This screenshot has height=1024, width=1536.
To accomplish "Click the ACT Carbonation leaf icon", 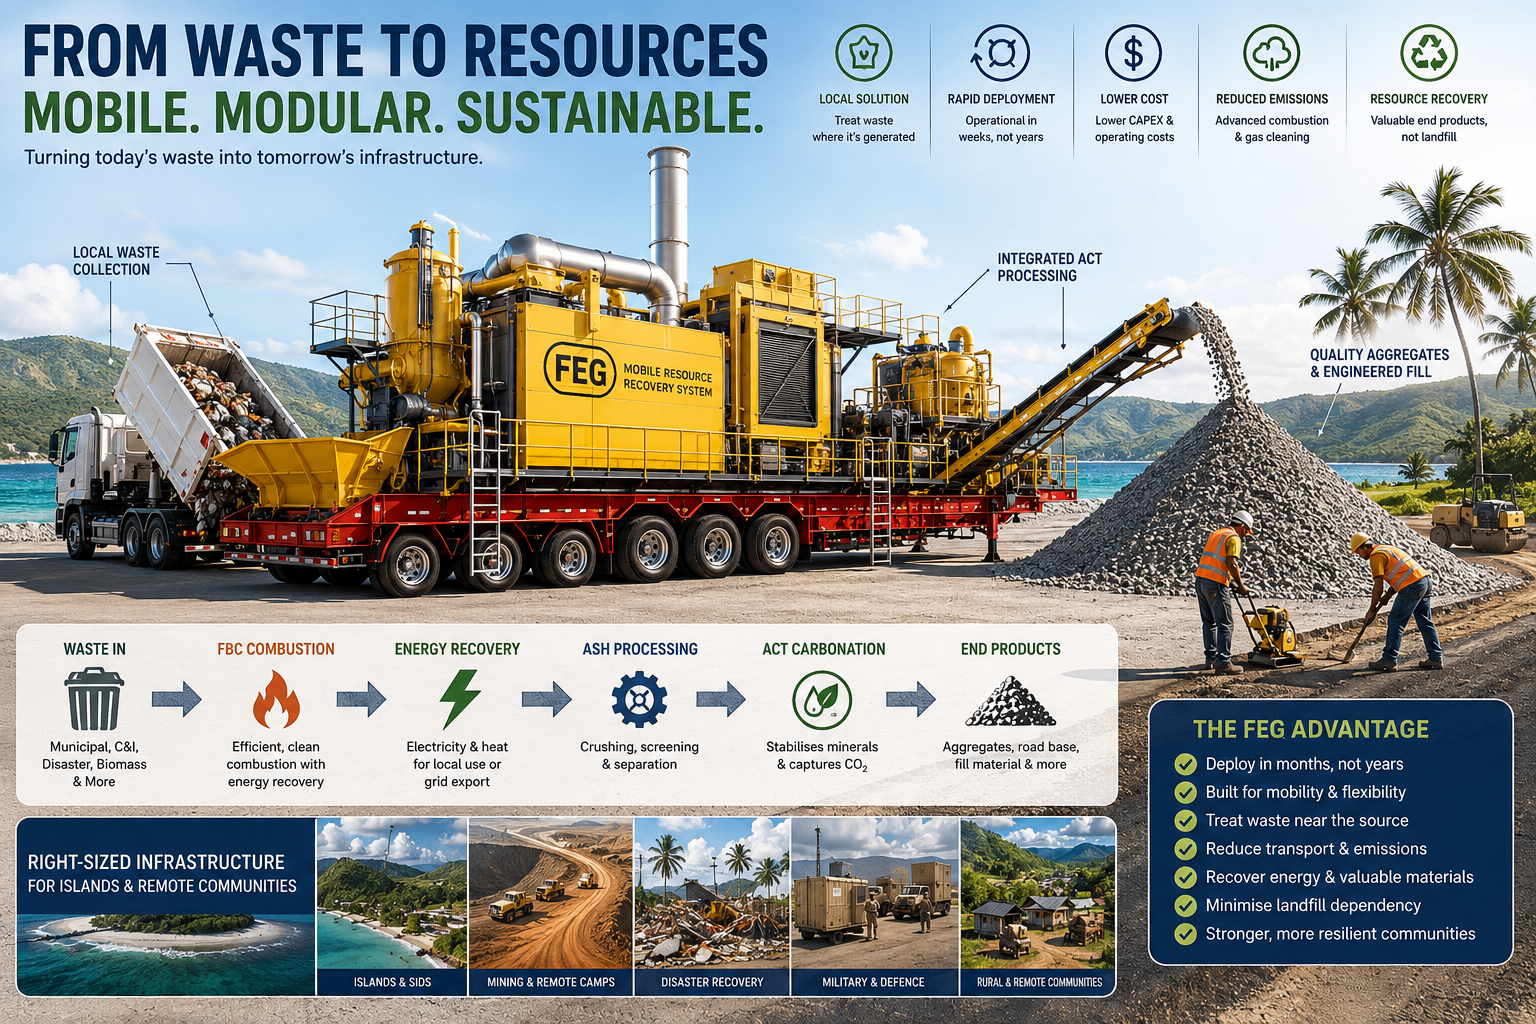I will 822,700.
